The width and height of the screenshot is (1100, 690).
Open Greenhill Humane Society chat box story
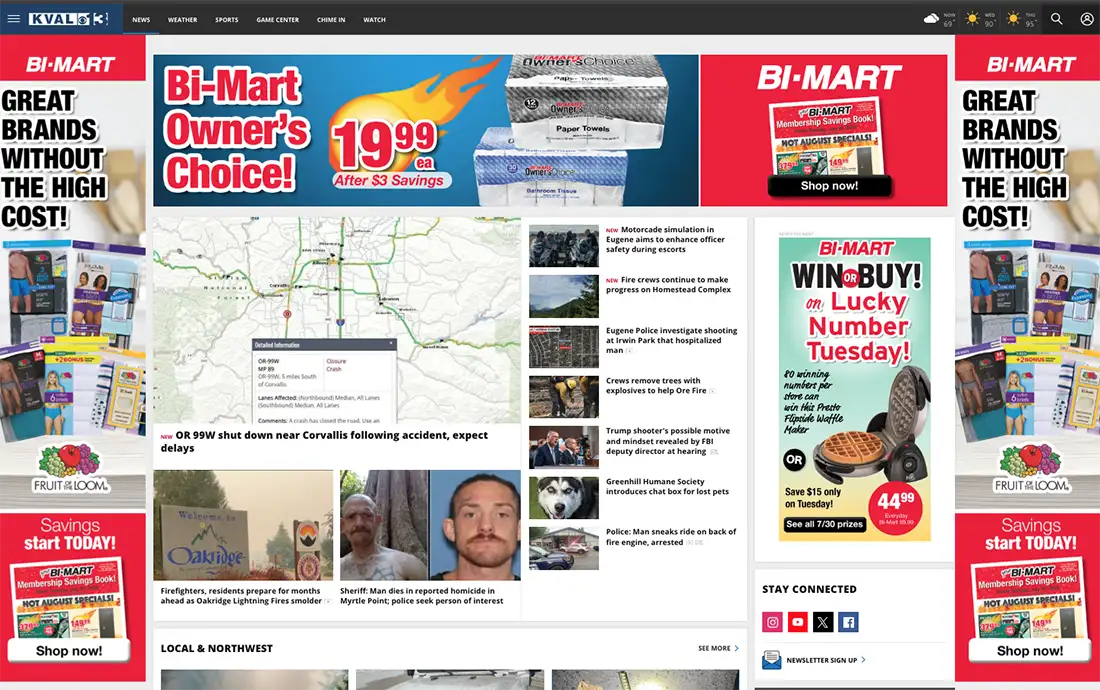(667, 487)
